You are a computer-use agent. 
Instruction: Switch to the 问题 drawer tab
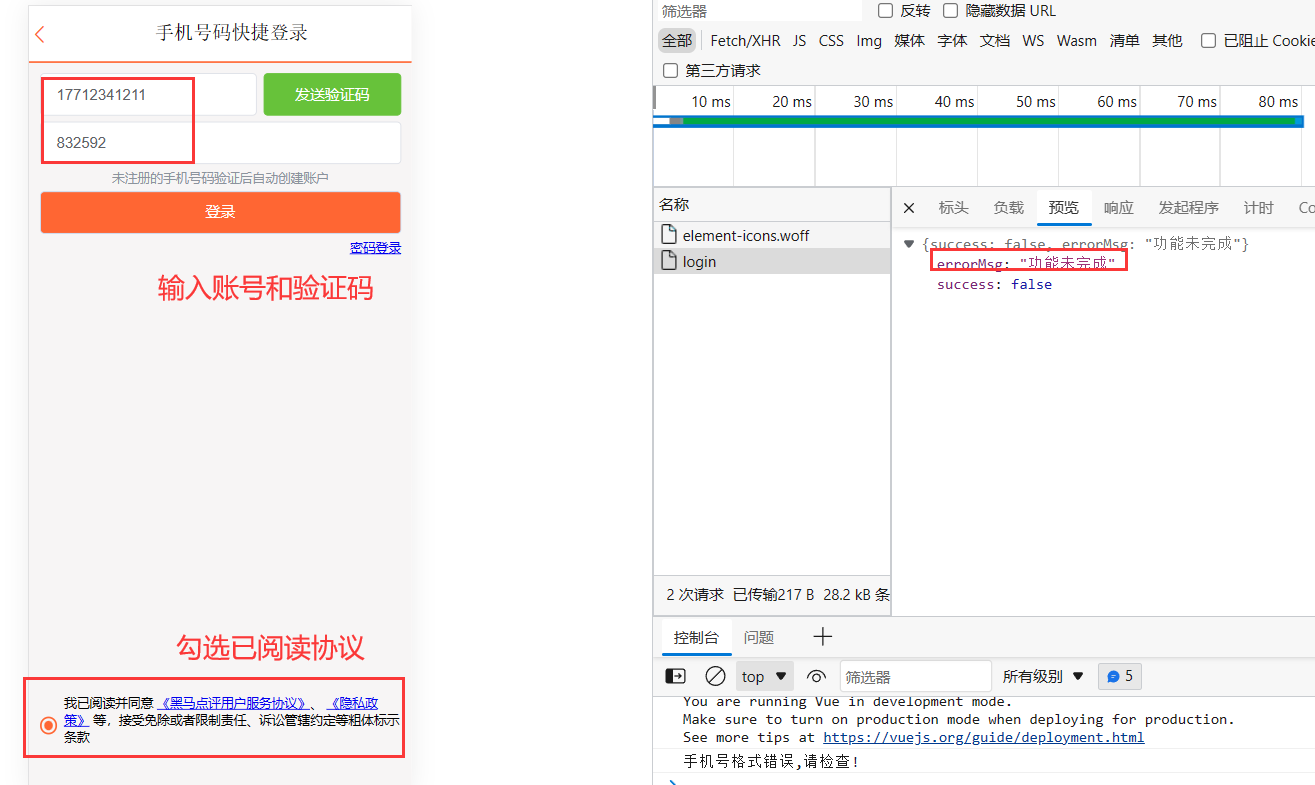[758, 637]
